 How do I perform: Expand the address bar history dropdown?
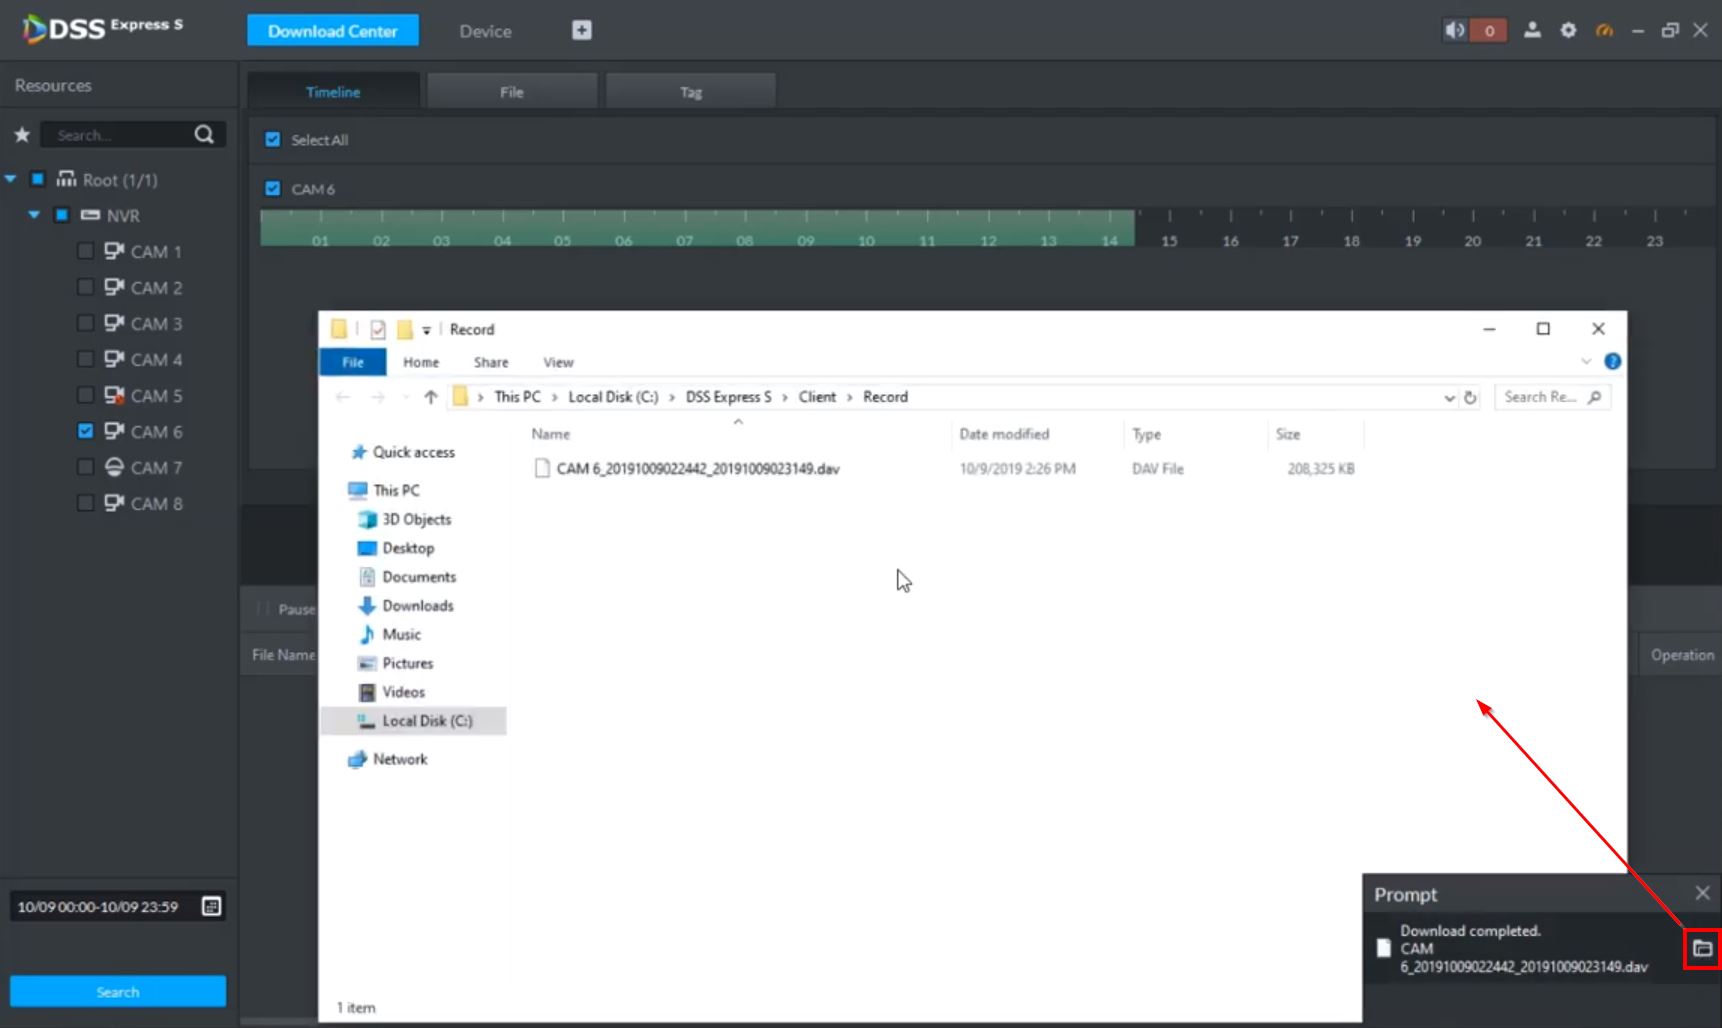1449,397
